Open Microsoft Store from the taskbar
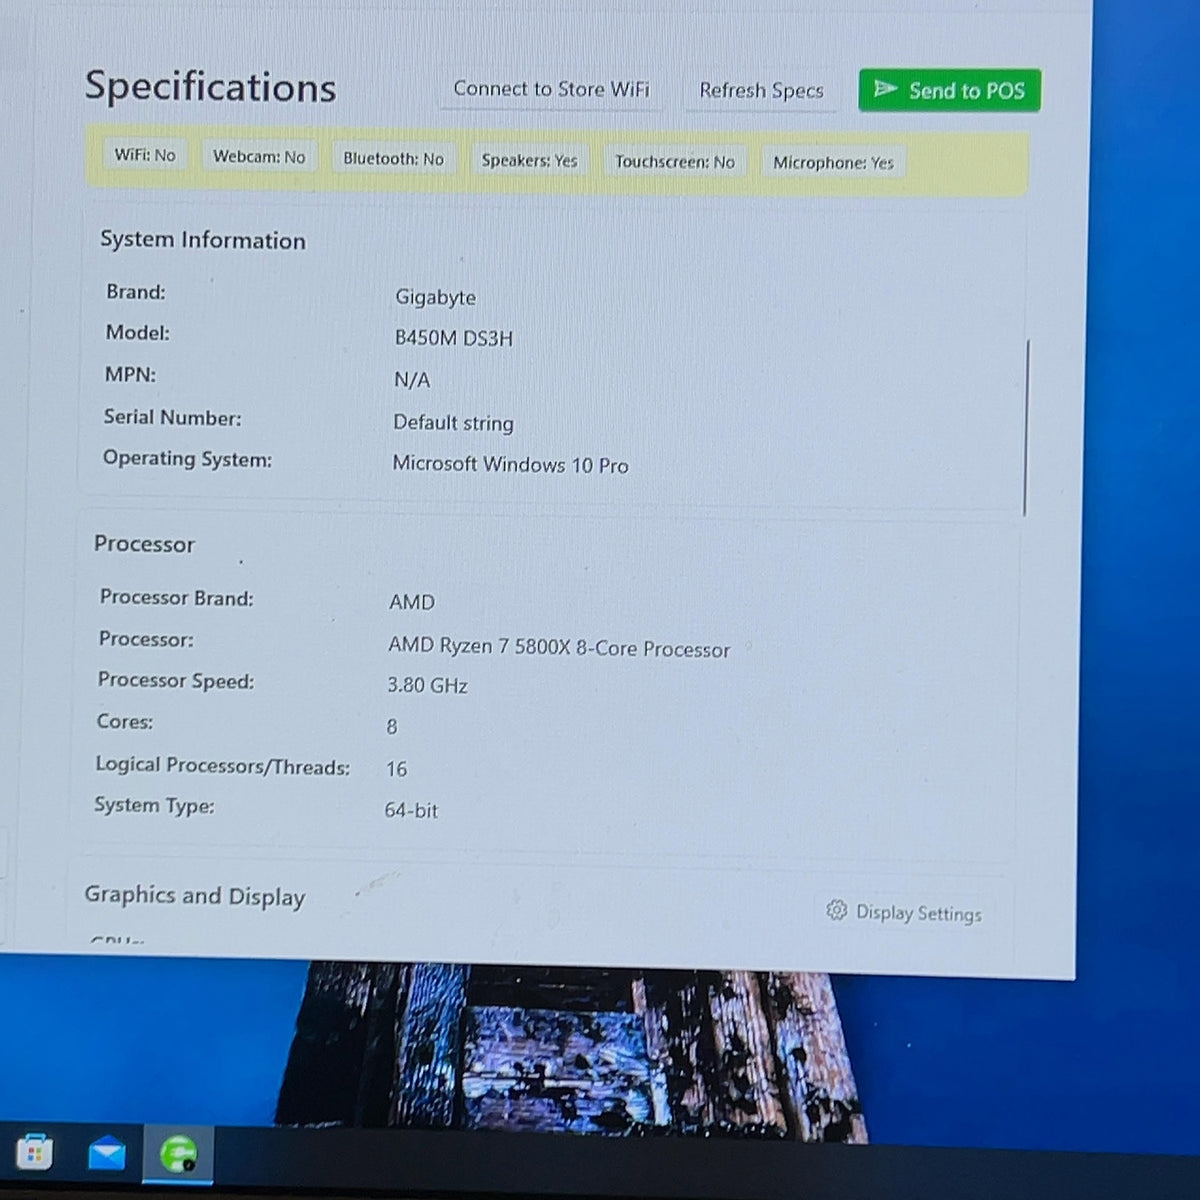Viewport: 1200px width, 1200px height. [x=34, y=1153]
